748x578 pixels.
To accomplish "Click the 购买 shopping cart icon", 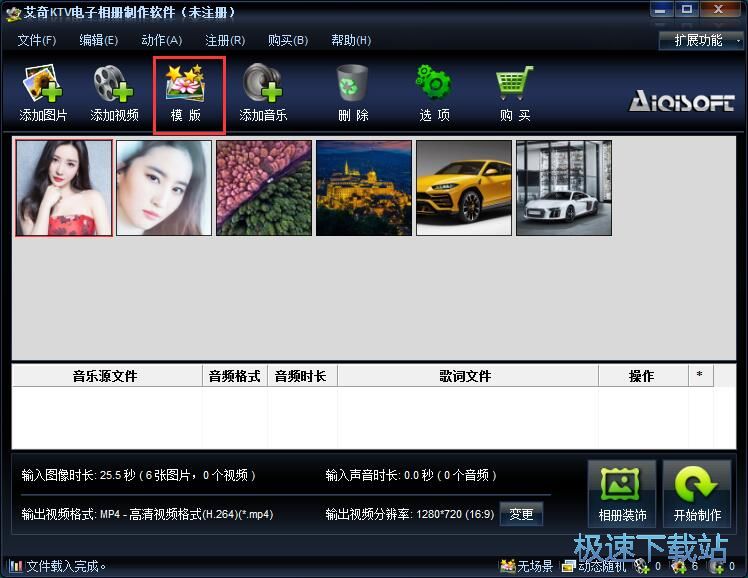I will coord(514,83).
